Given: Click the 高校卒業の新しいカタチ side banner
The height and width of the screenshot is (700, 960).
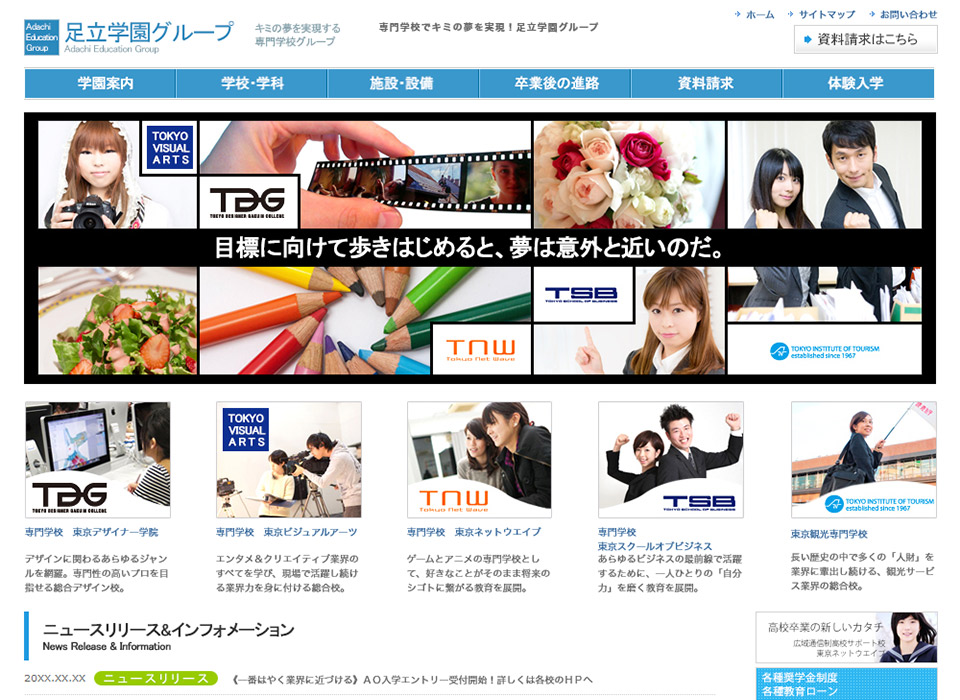Looking at the screenshot, I should (846, 637).
